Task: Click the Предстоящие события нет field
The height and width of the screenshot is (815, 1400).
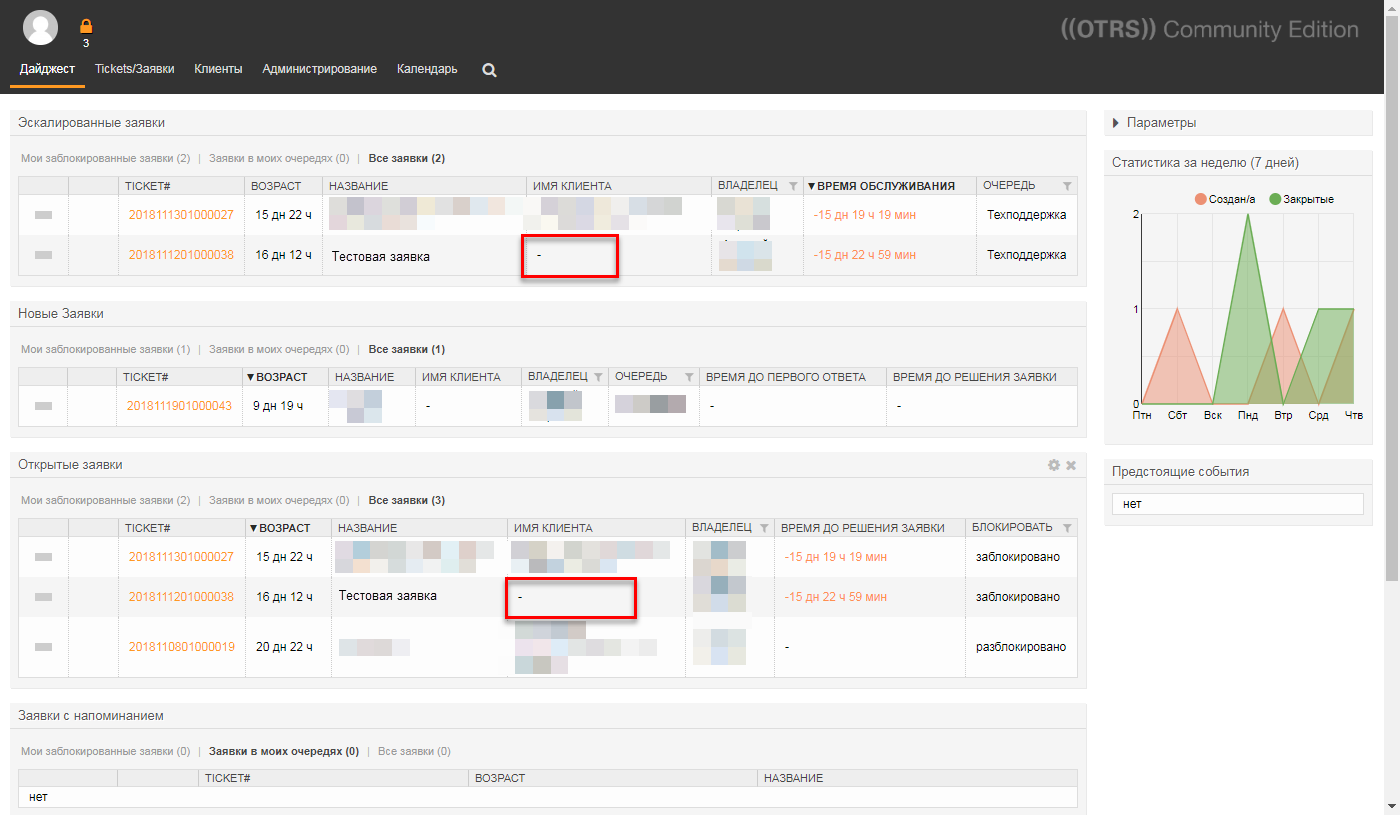Action: click(x=1238, y=504)
